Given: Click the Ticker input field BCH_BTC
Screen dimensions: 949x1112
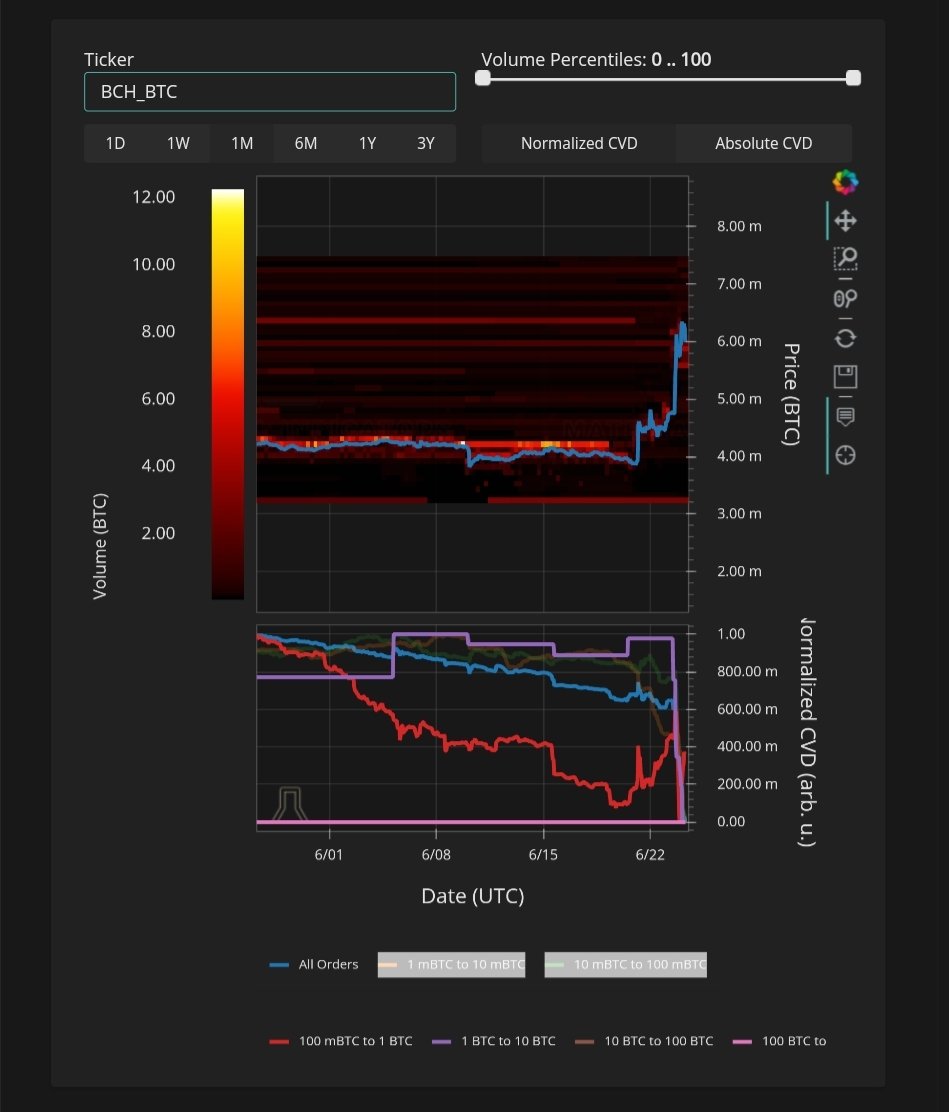Looking at the screenshot, I should pos(270,91).
